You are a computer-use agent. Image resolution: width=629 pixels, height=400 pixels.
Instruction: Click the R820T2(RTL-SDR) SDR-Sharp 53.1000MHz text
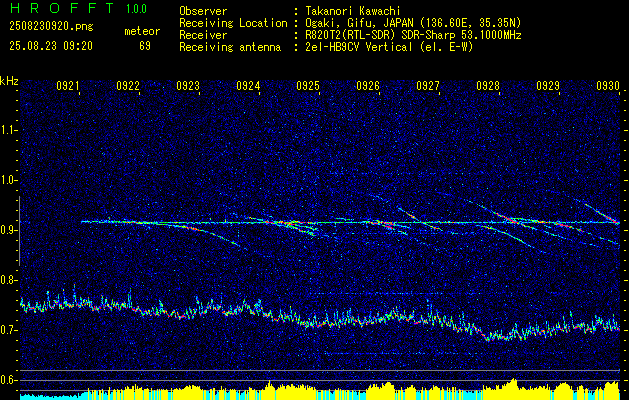tap(414, 35)
